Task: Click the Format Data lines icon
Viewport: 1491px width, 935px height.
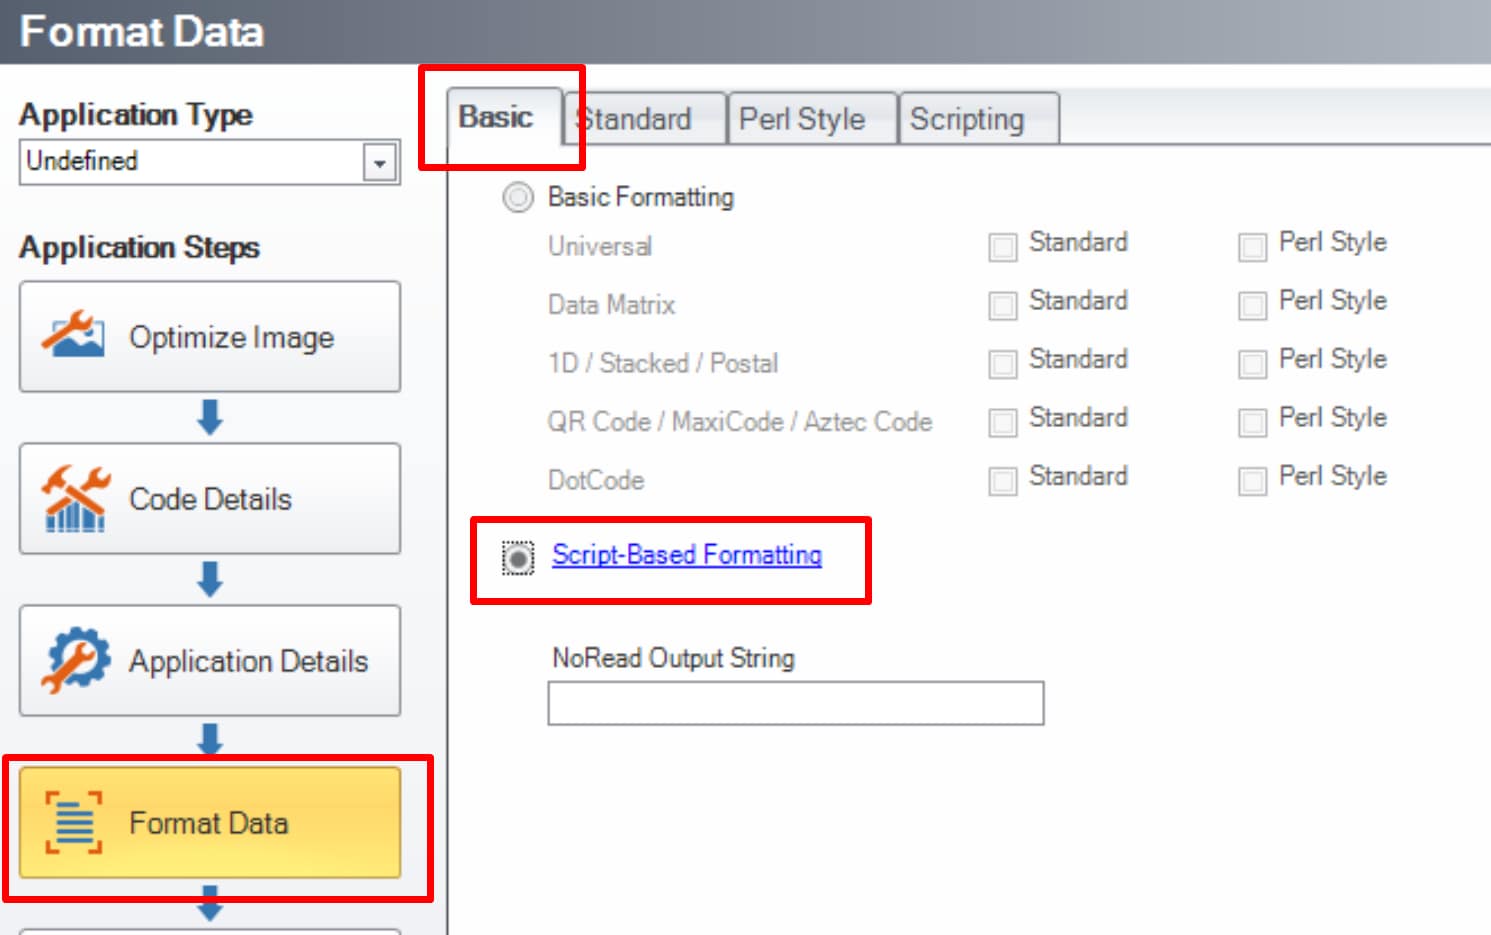Action: [74, 822]
